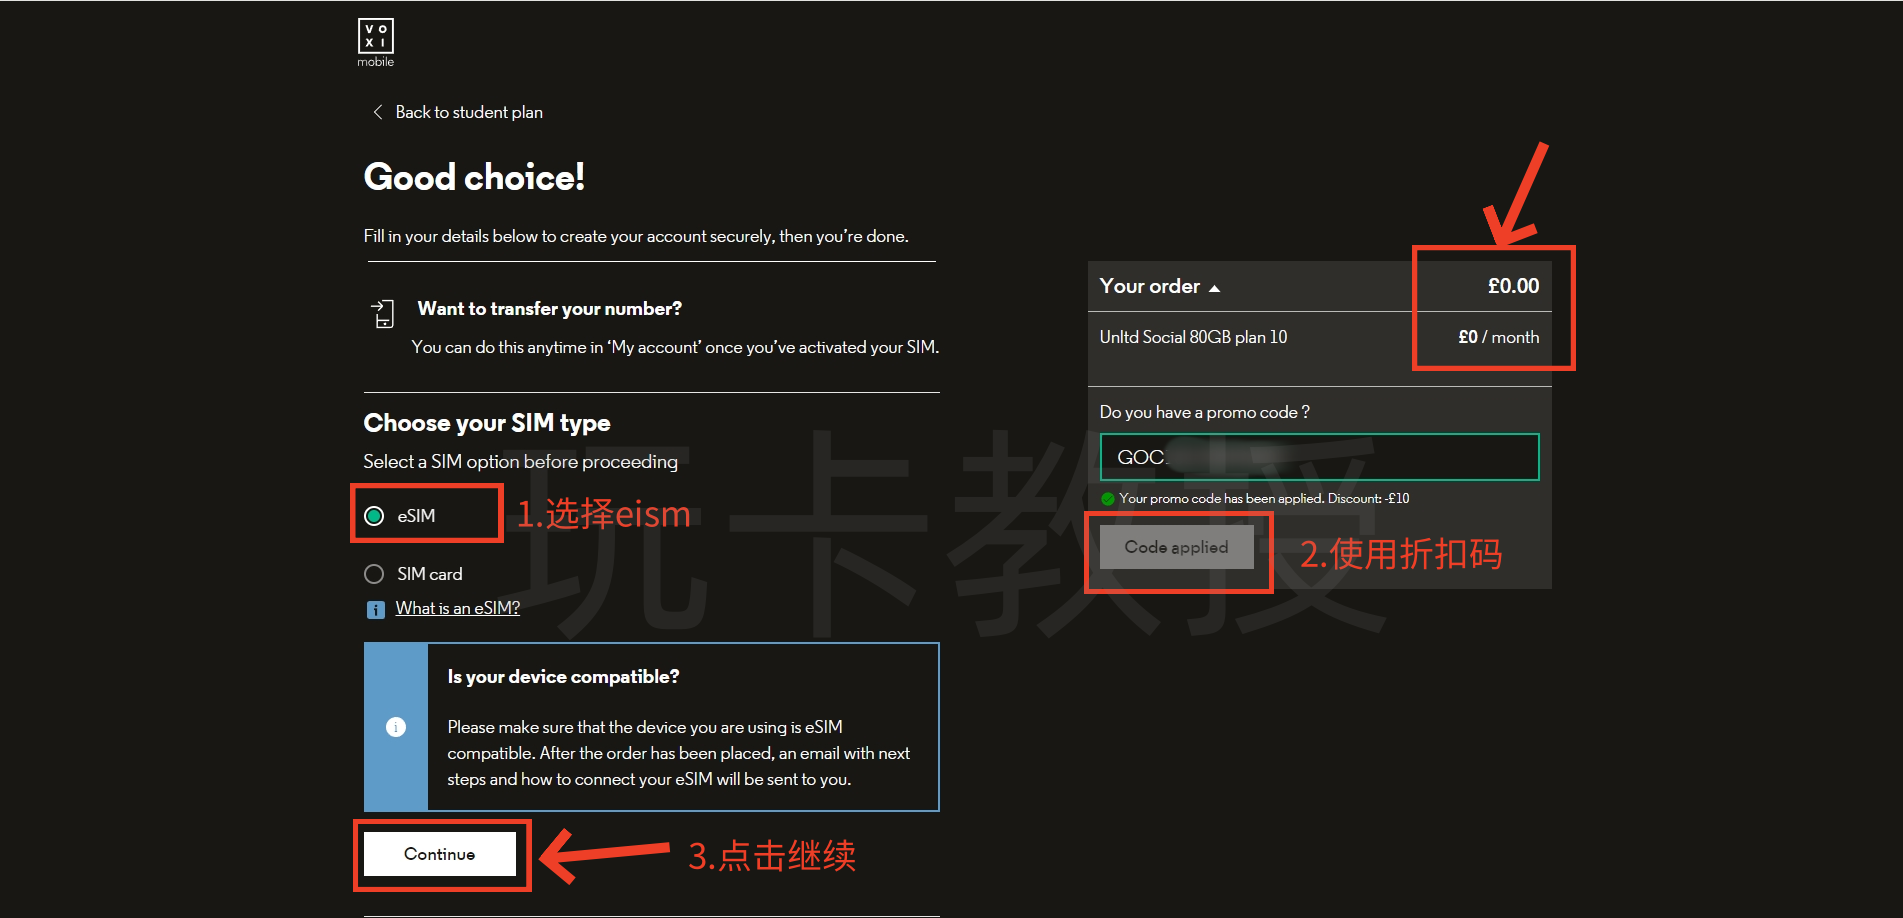Open the 'What is an eSIM?' link
The width and height of the screenshot is (1903, 918).
pyautogui.click(x=457, y=608)
